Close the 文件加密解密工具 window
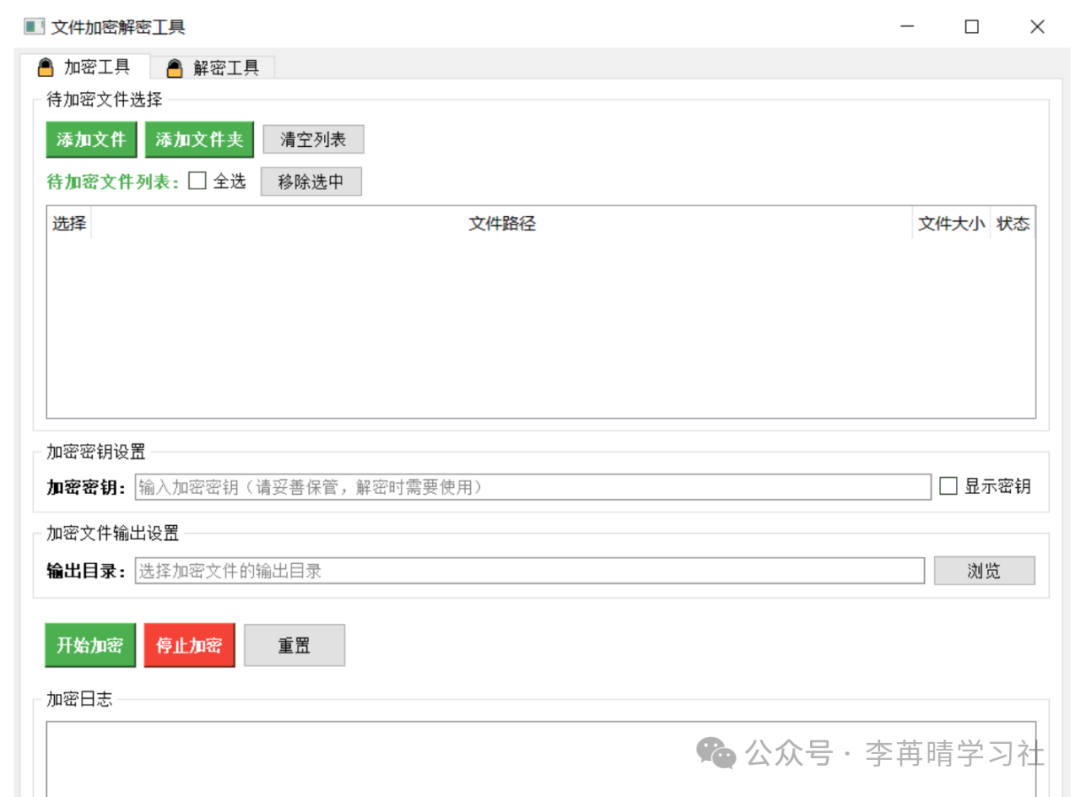1080x797 pixels. coord(1037,27)
